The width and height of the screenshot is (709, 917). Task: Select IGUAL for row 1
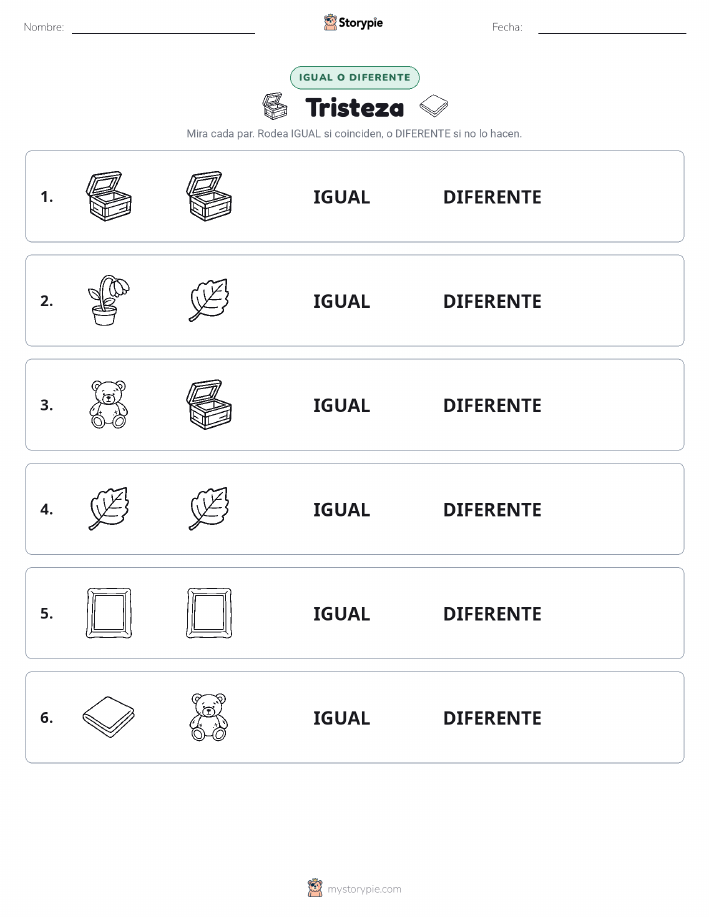coord(342,197)
